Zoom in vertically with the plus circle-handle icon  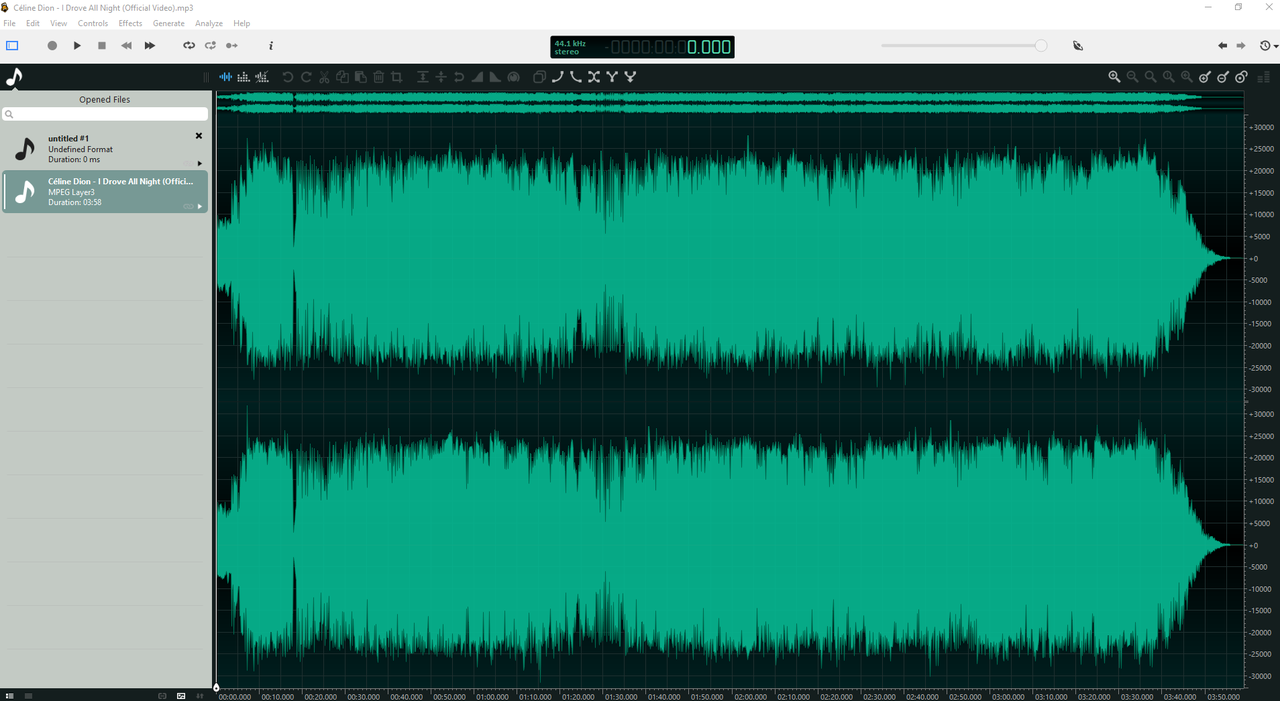coord(1205,77)
